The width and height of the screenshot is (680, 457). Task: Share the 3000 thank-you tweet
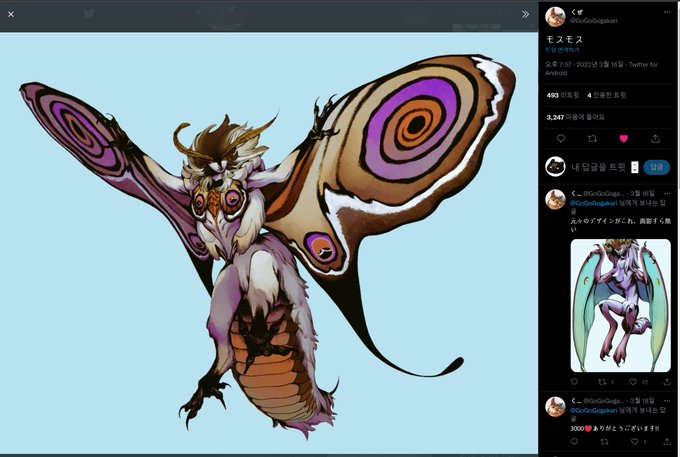tap(667, 441)
